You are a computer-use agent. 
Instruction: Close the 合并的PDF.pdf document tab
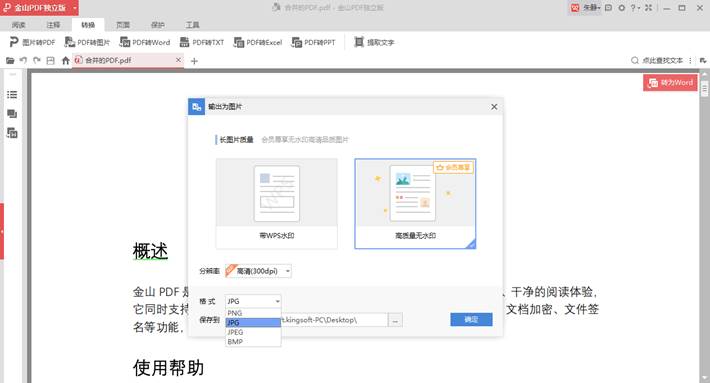pyautogui.click(x=178, y=60)
